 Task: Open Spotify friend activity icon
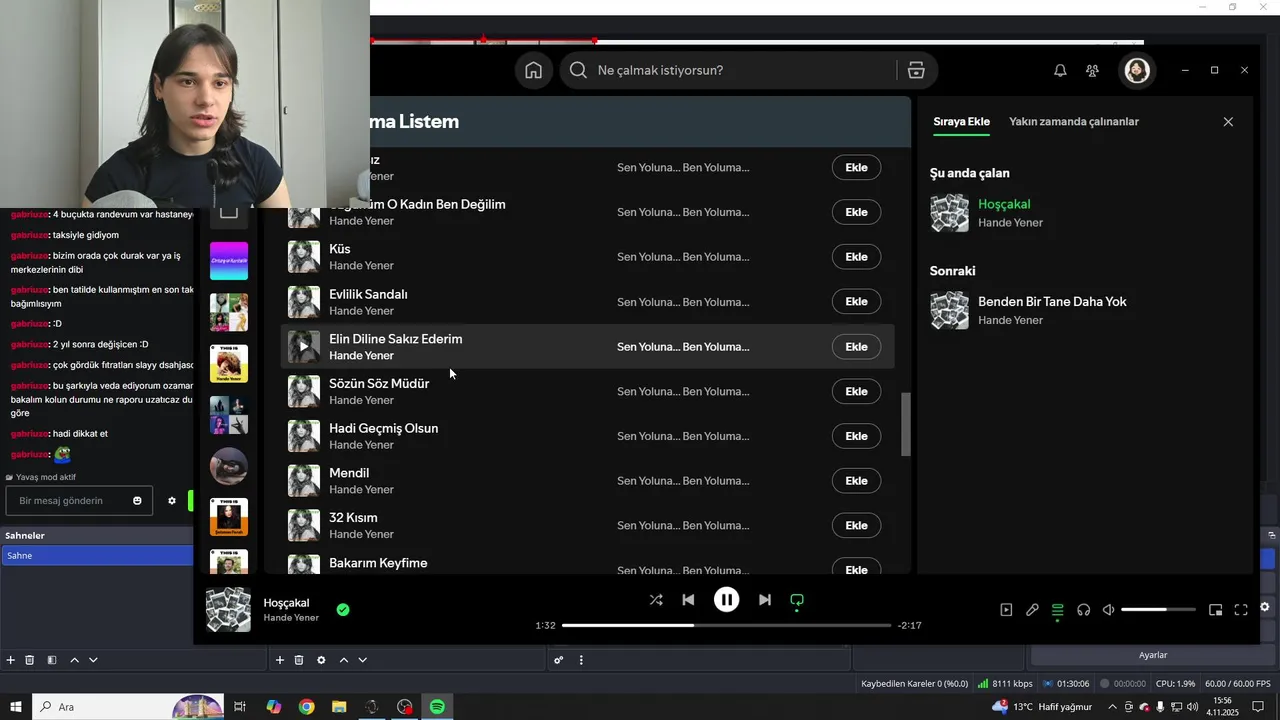pyautogui.click(x=1092, y=70)
